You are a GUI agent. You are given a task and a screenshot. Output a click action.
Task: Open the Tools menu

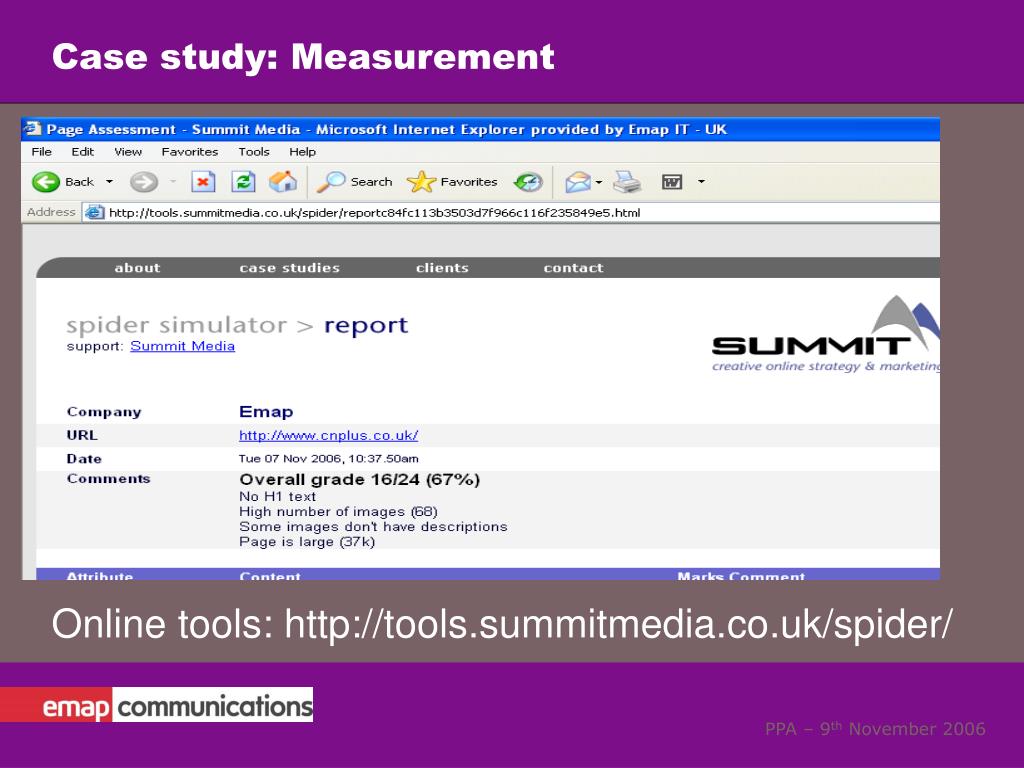[253, 152]
